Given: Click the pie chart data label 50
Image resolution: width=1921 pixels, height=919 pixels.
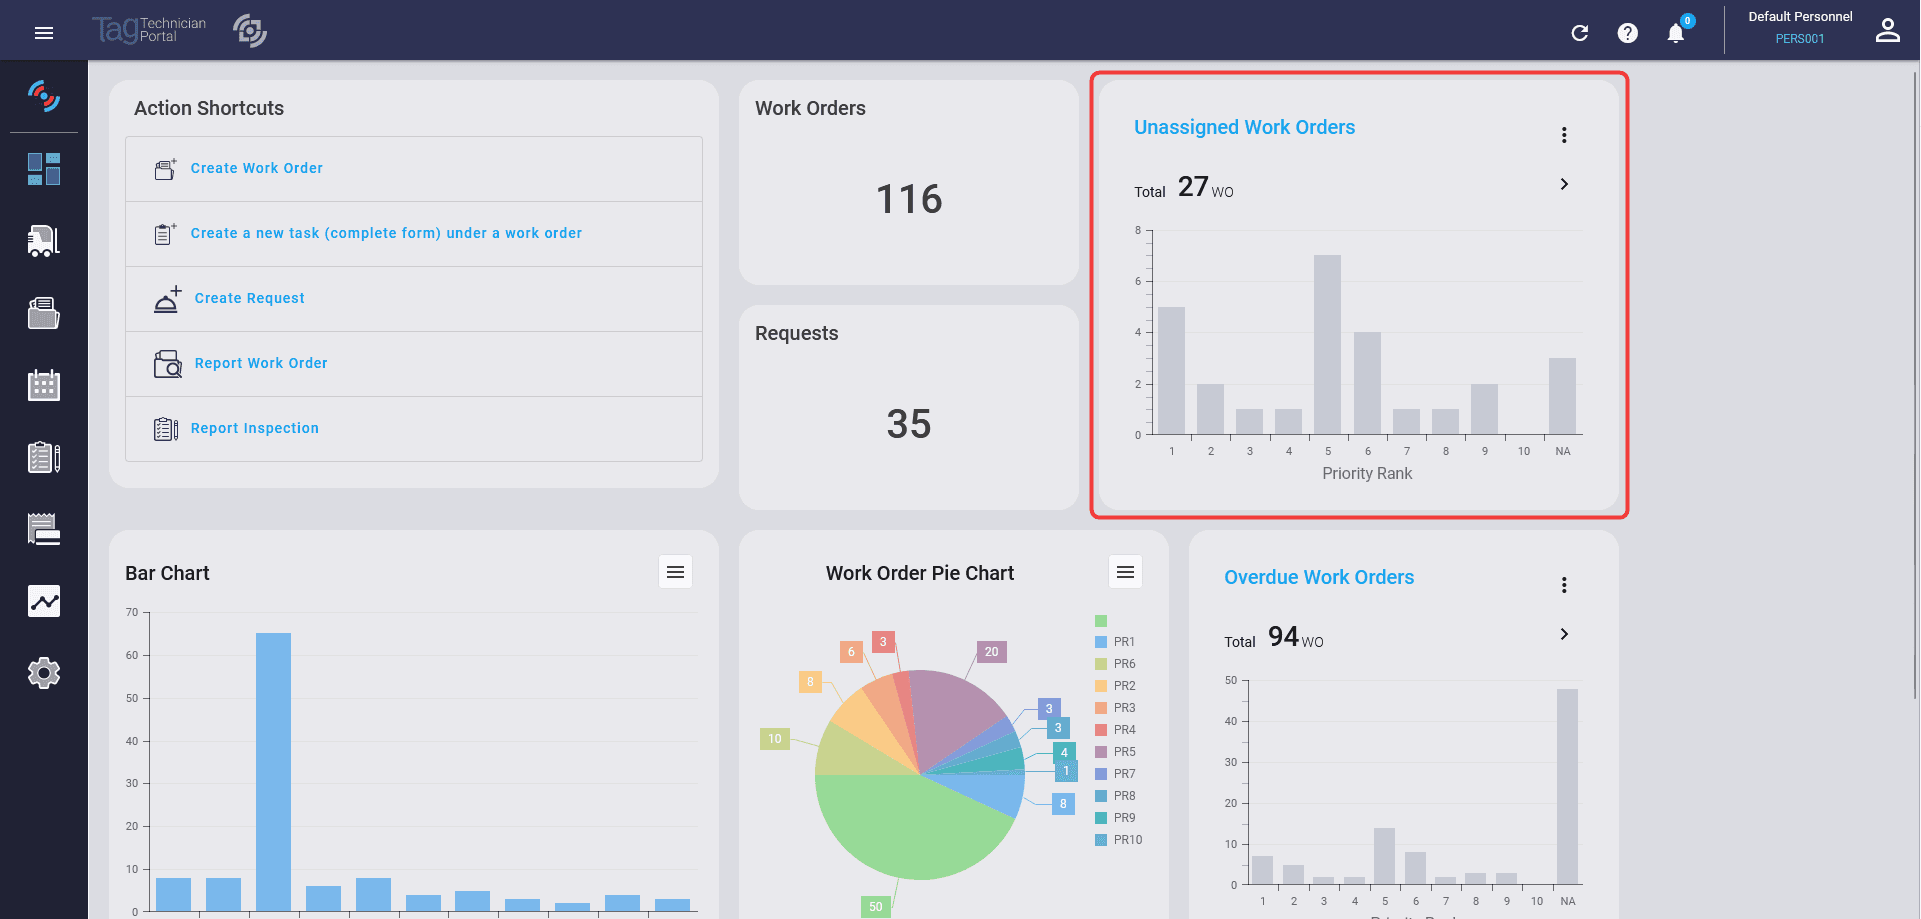Looking at the screenshot, I should [x=875, y=907].
